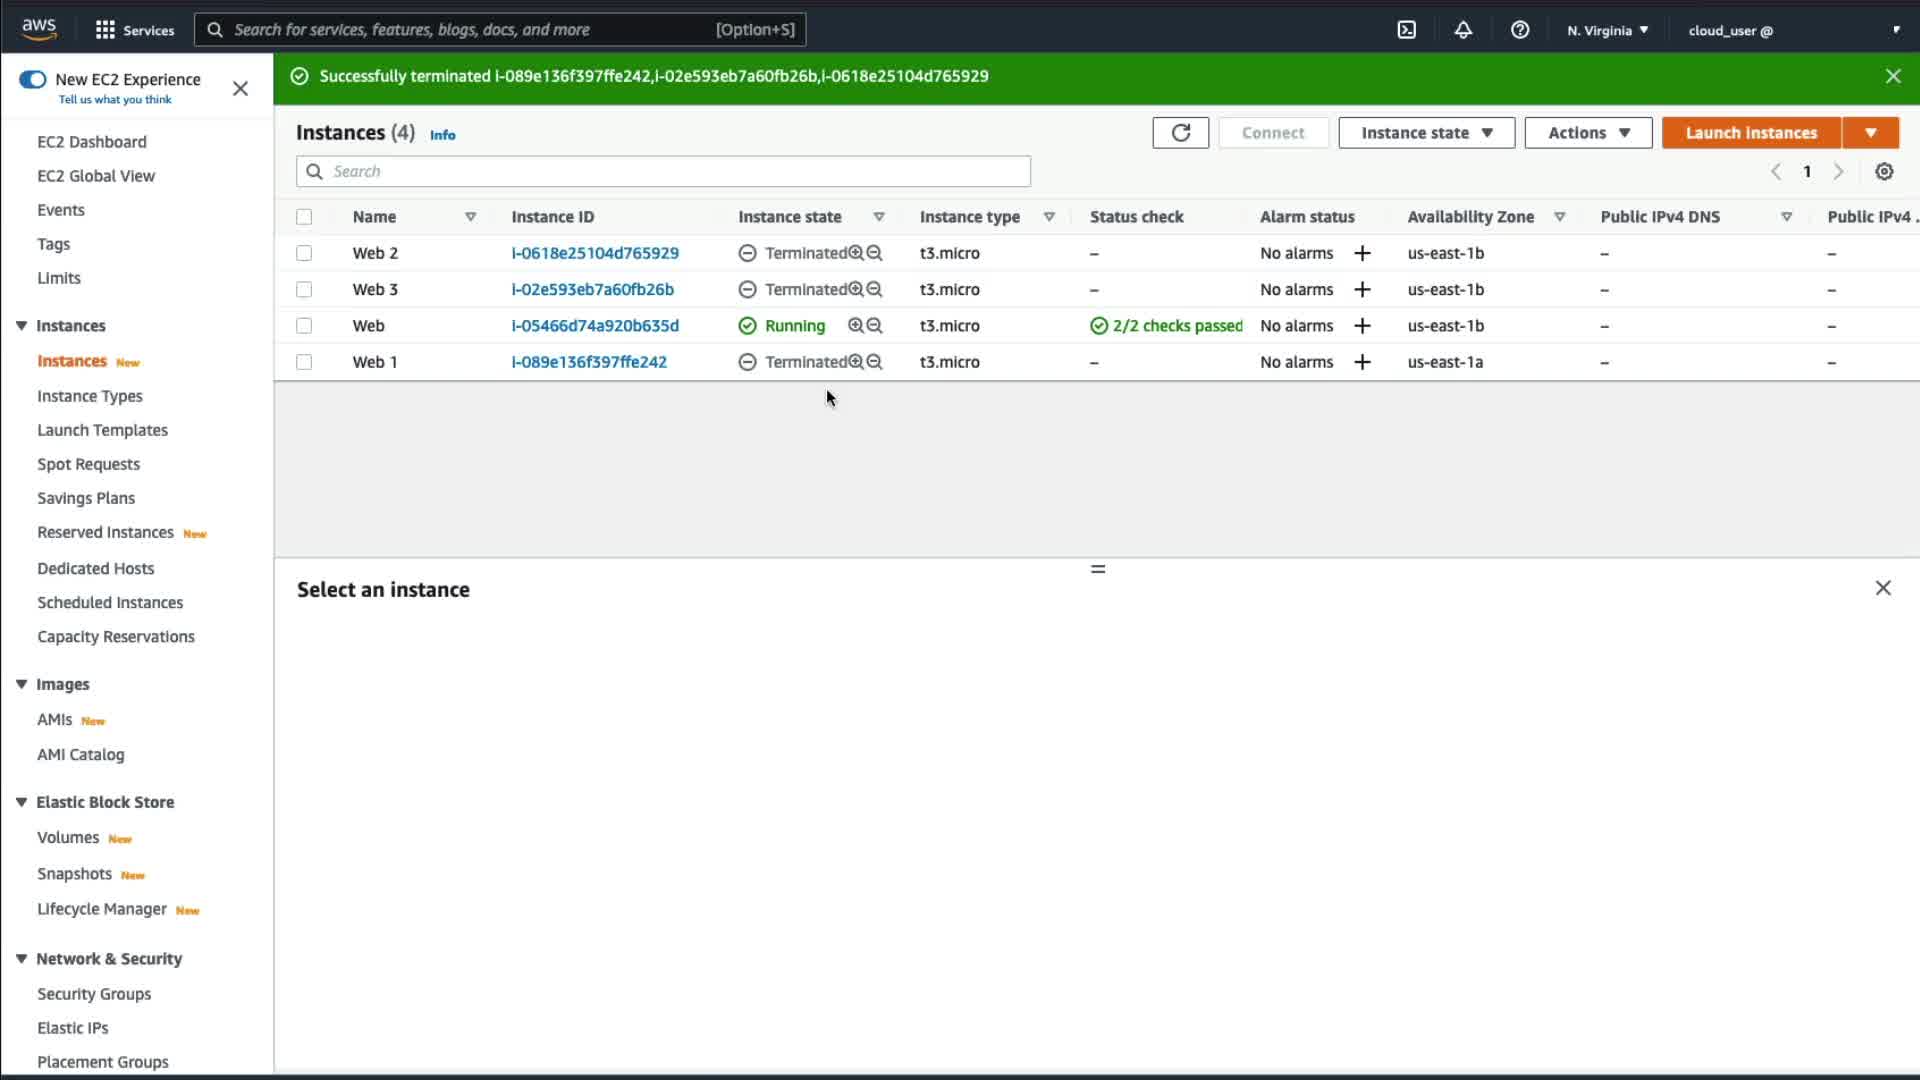Open table preferences gear icon
The height and width of the screenshot is (1080, 1920).
(1884, 172)
